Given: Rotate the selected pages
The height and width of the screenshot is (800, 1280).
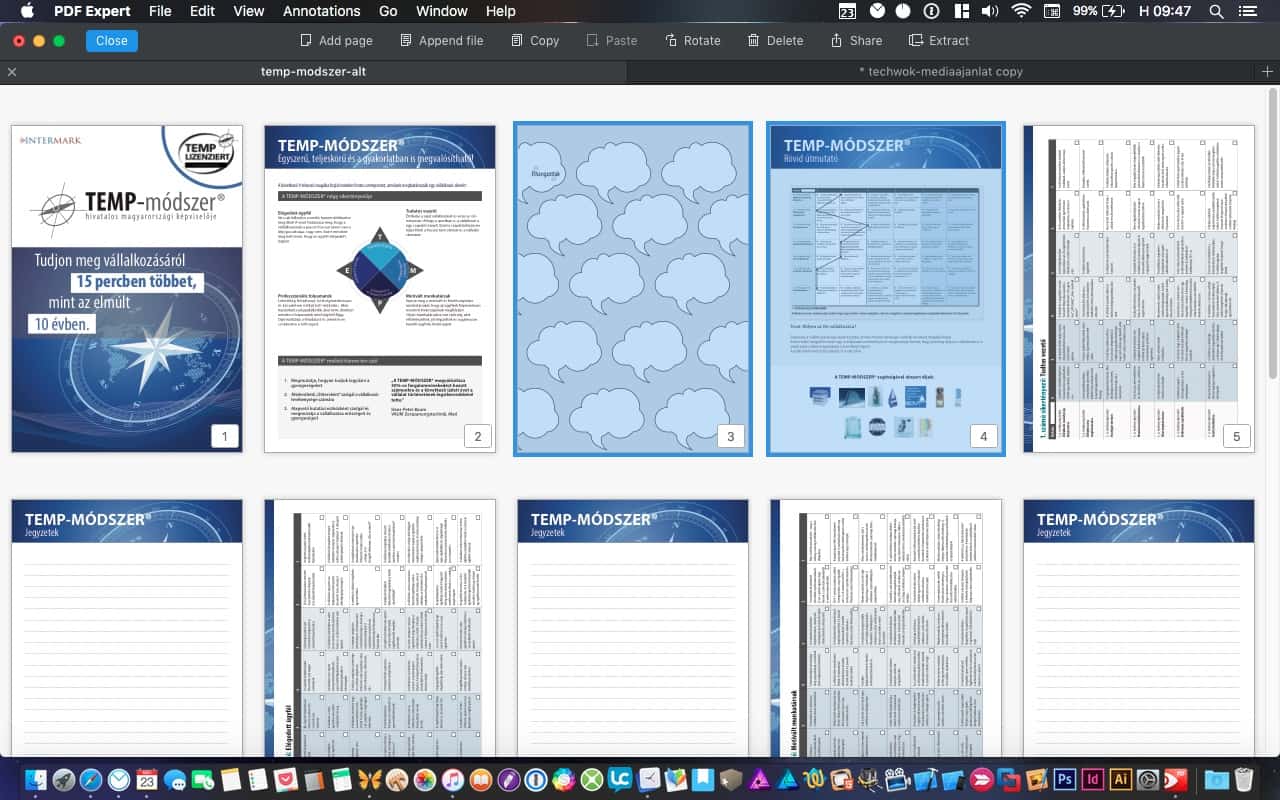Looking at the screenshot, I should click(x=692, y=41).
